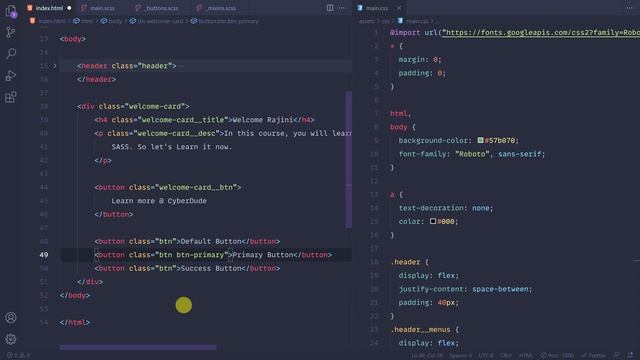The image size is (640, 360).
Task: Click the 'Learn more @ CyberDude' text
Action: click(159, 201)
